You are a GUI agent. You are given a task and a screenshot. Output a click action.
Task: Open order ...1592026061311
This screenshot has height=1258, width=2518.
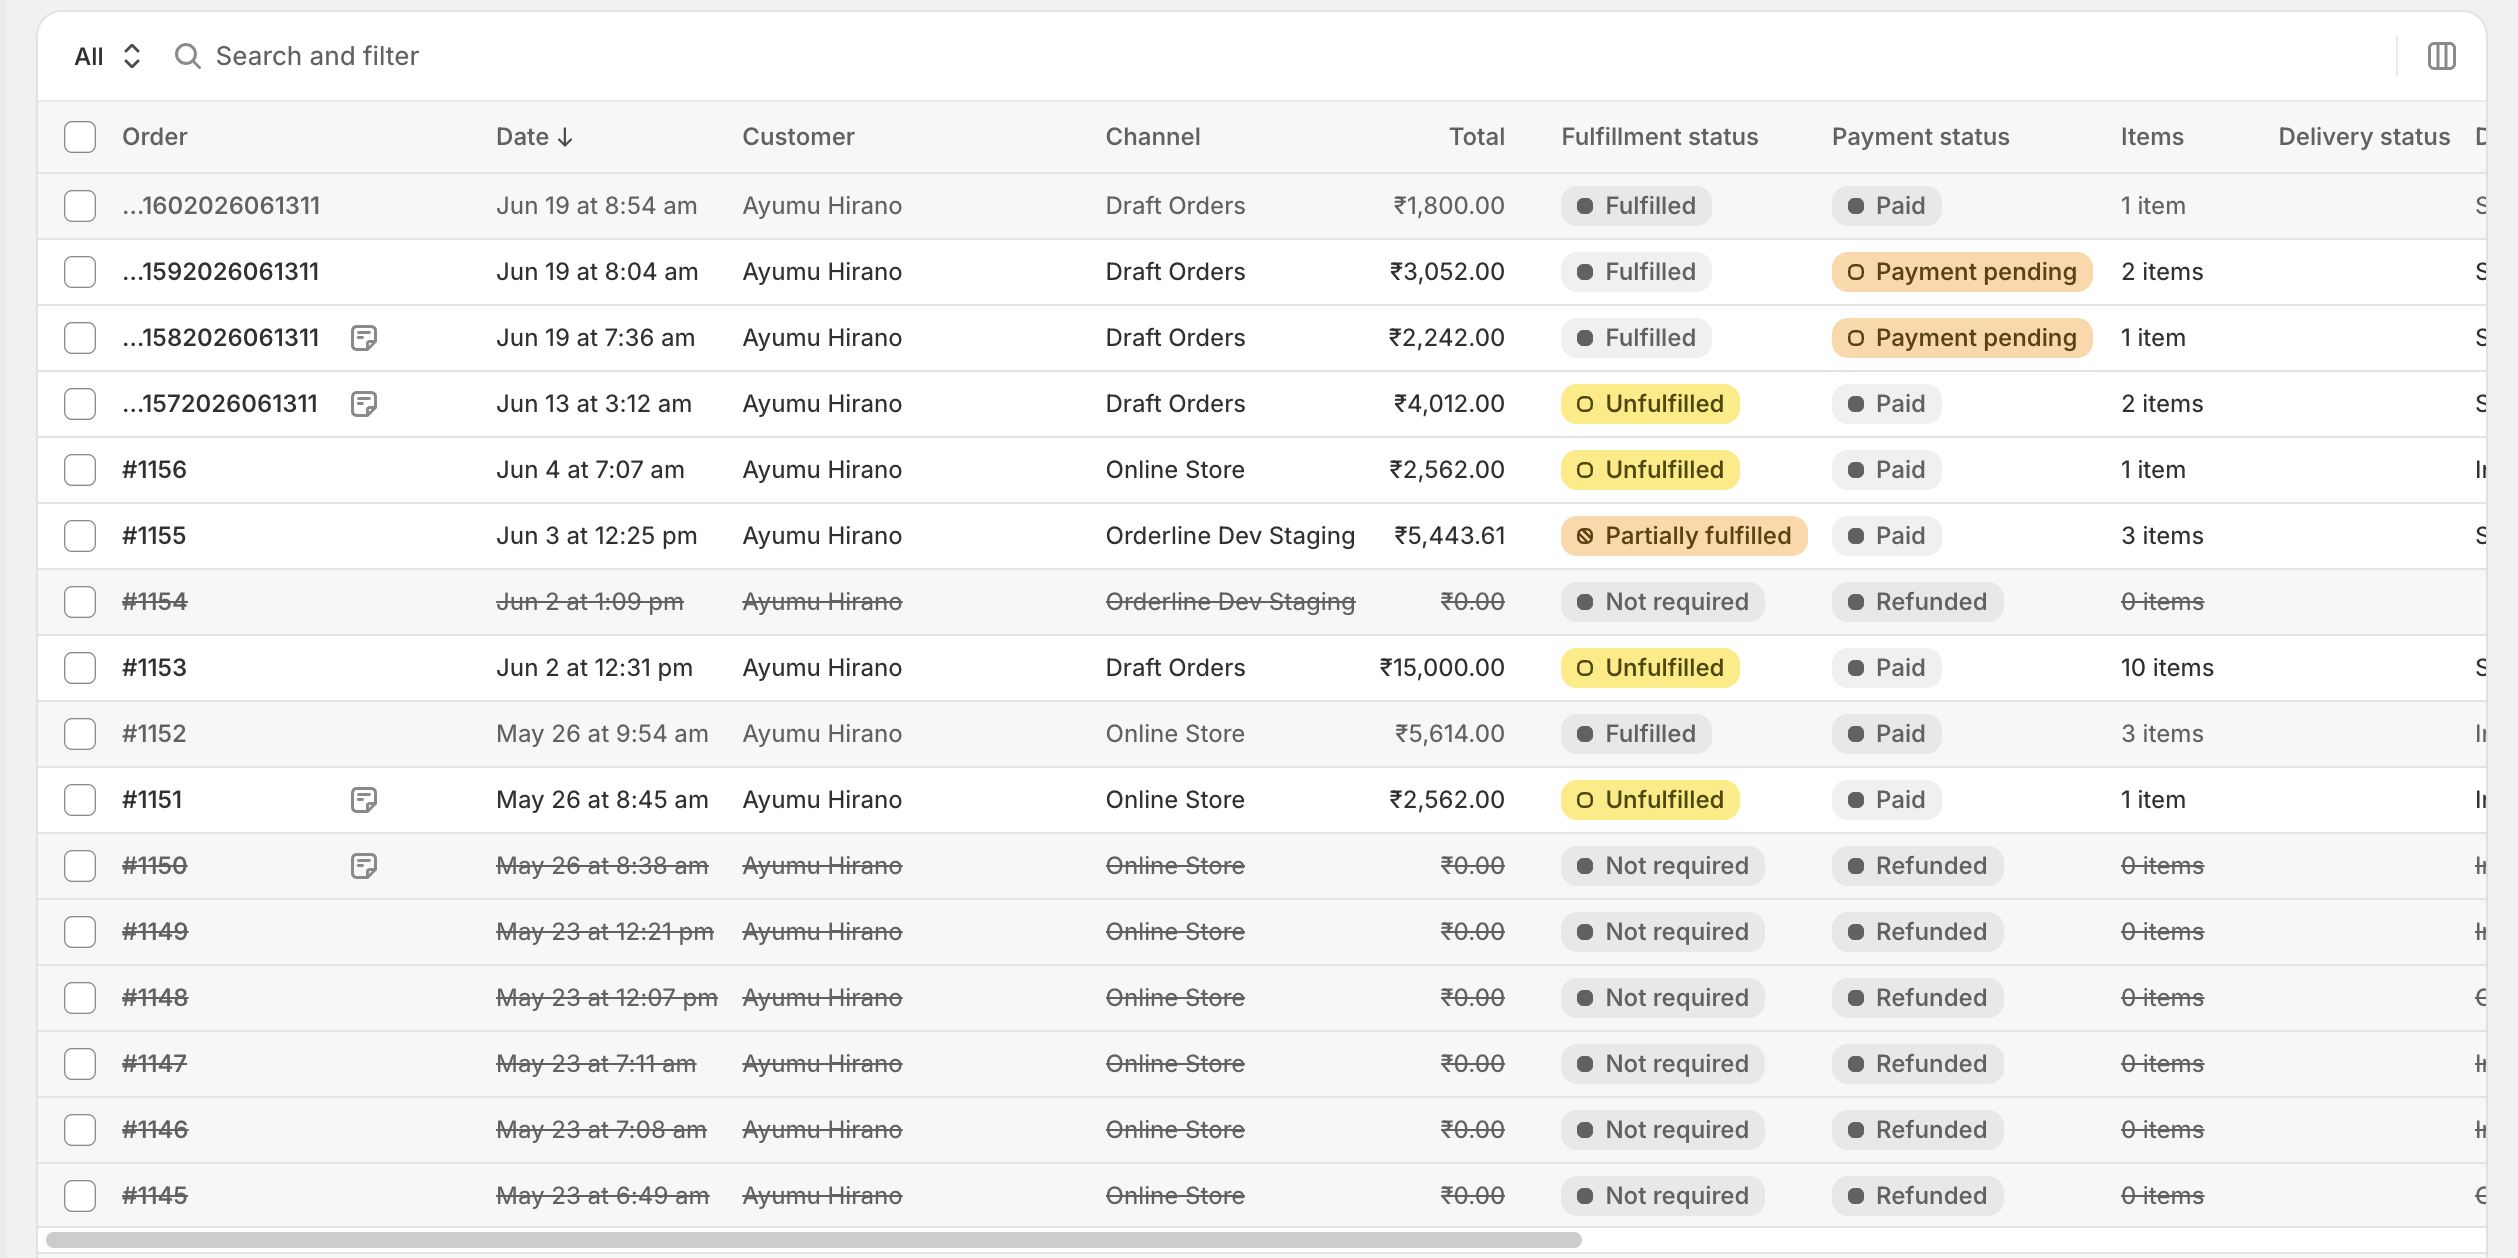click(x=221, y=272)
